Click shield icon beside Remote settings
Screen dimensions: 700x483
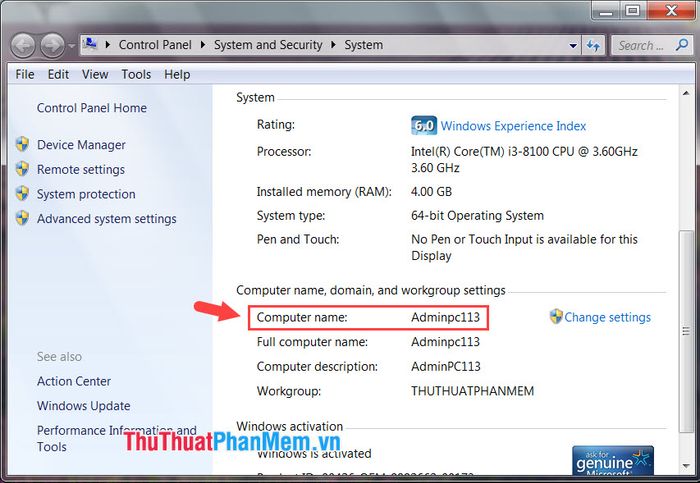pos(22,169)
